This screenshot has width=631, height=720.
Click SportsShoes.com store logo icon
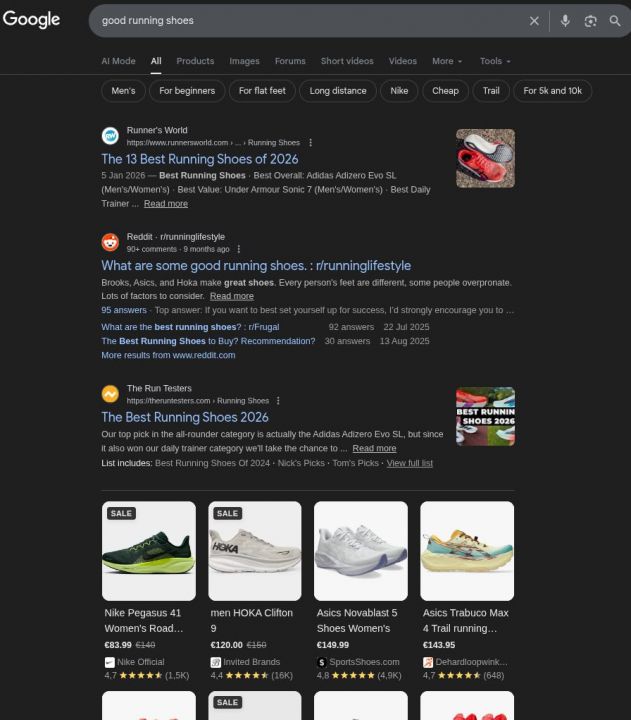pyautogui.click(x=321, y=662)
